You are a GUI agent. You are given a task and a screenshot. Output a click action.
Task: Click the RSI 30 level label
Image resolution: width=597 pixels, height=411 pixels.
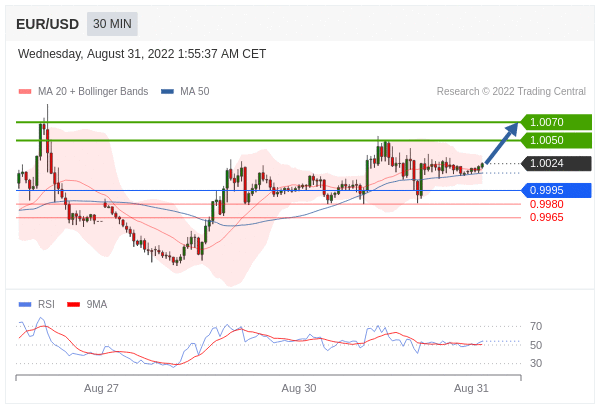(536, 363)
